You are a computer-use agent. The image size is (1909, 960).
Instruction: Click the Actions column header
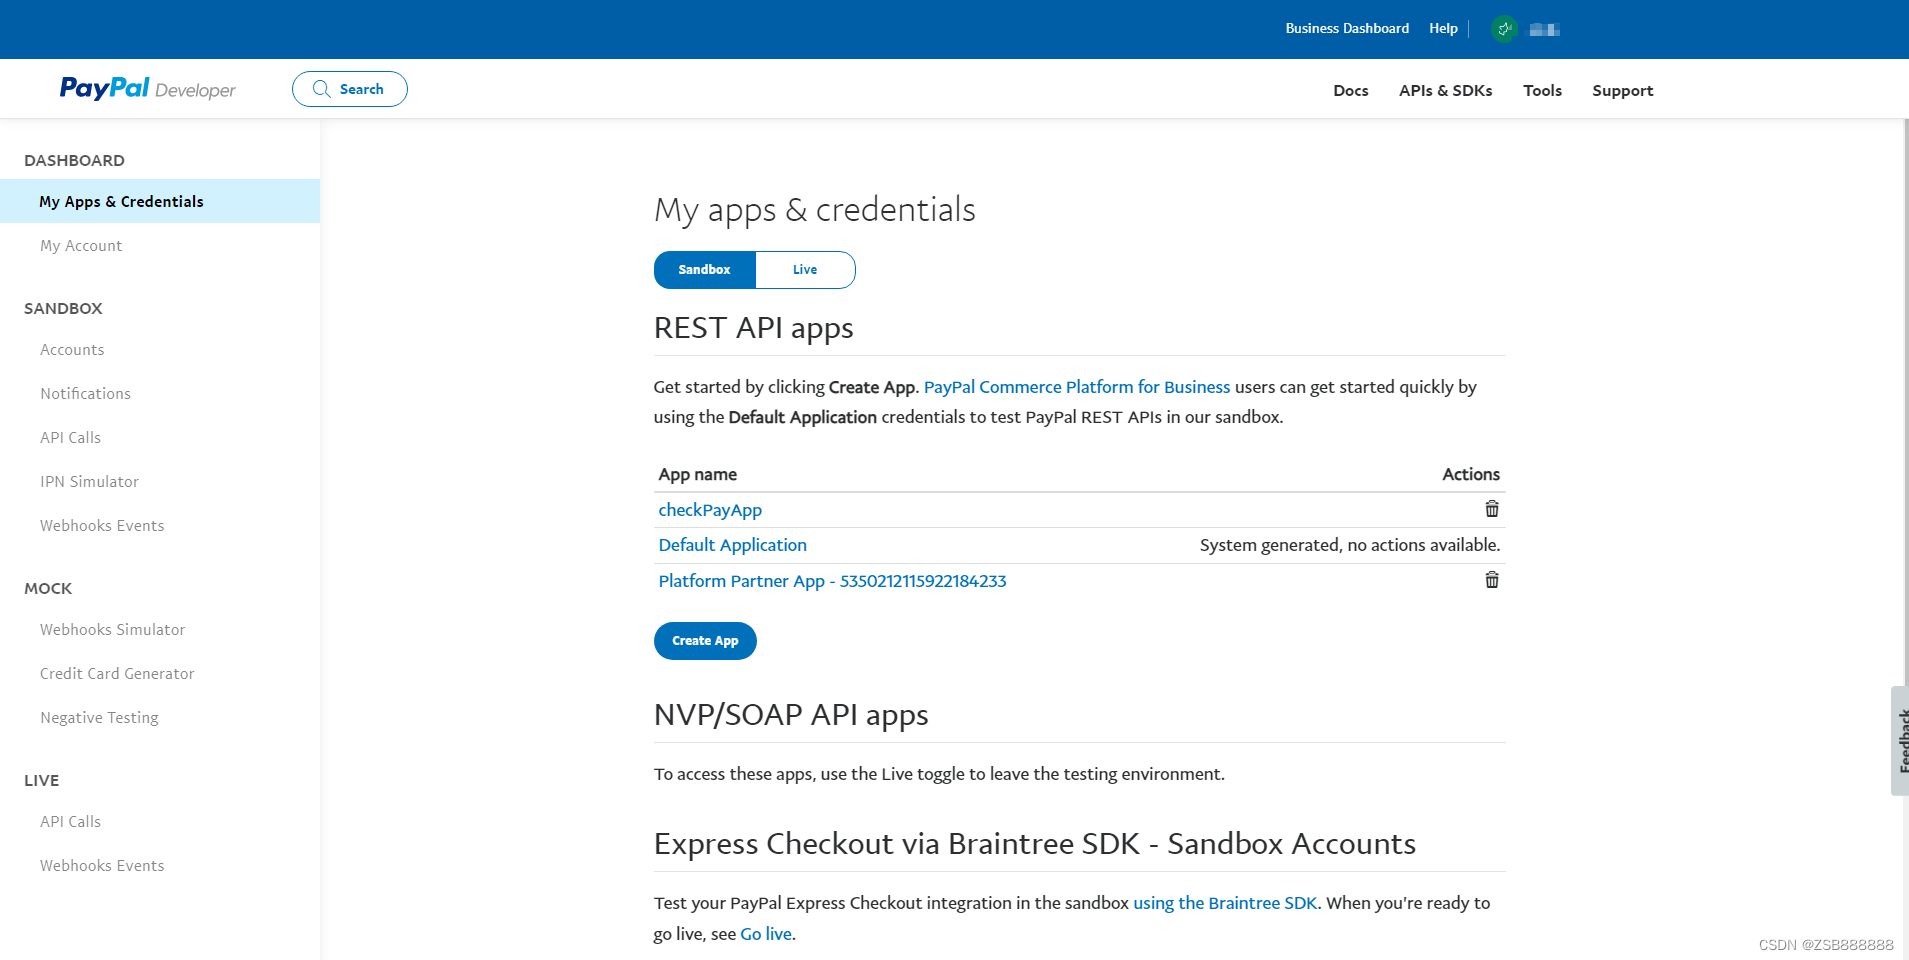(x=1471, y=474)
